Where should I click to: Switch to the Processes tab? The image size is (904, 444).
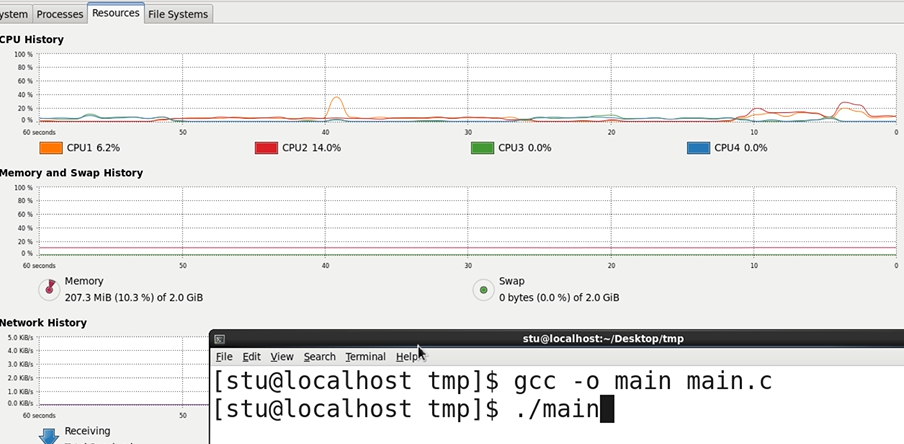[x=59, y=14]
